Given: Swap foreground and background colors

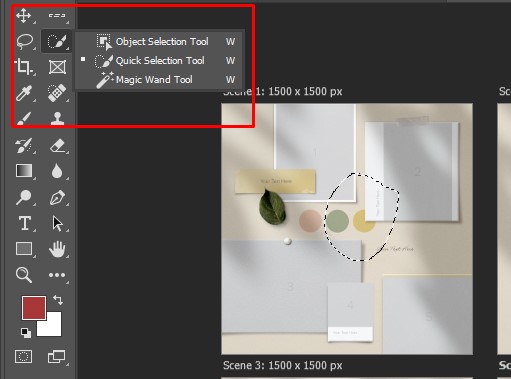Looking at the screenshot, I should (x=58, y=300).
